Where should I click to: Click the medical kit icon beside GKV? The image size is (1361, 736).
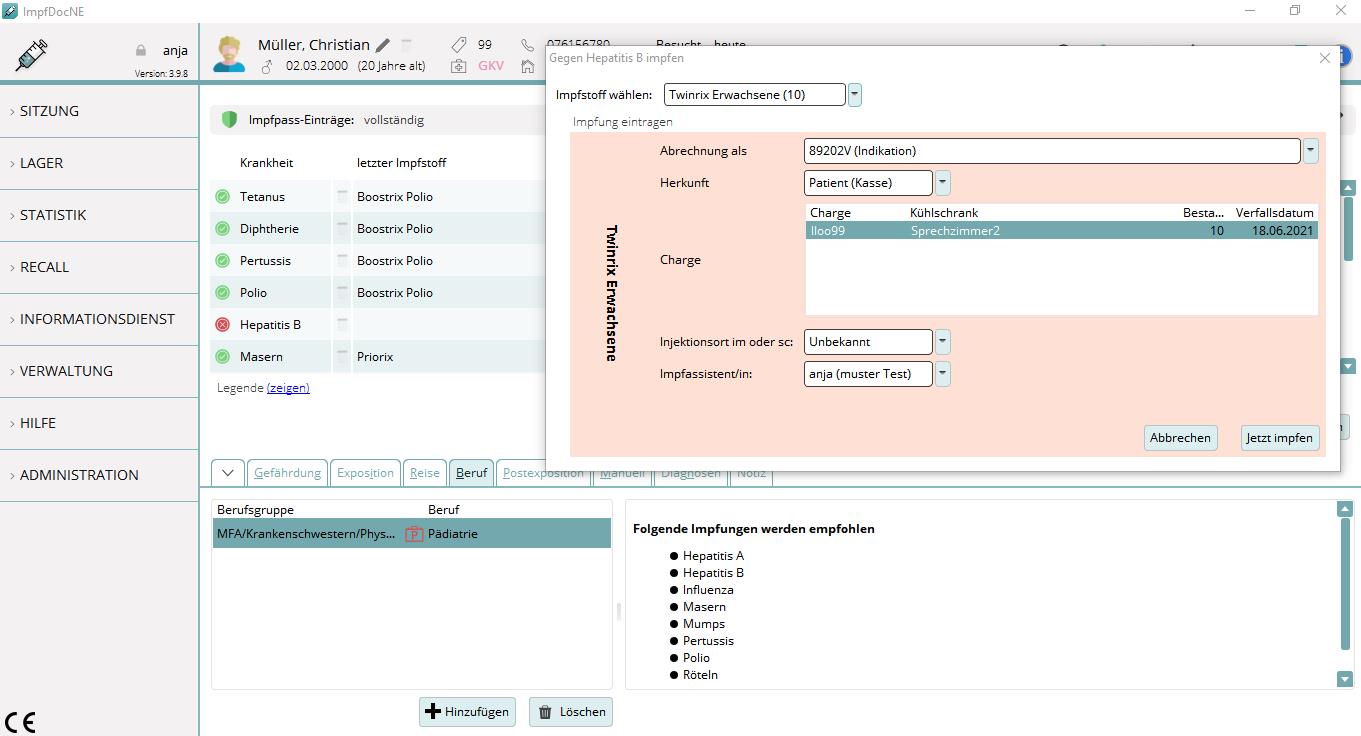tap(459, 66)
